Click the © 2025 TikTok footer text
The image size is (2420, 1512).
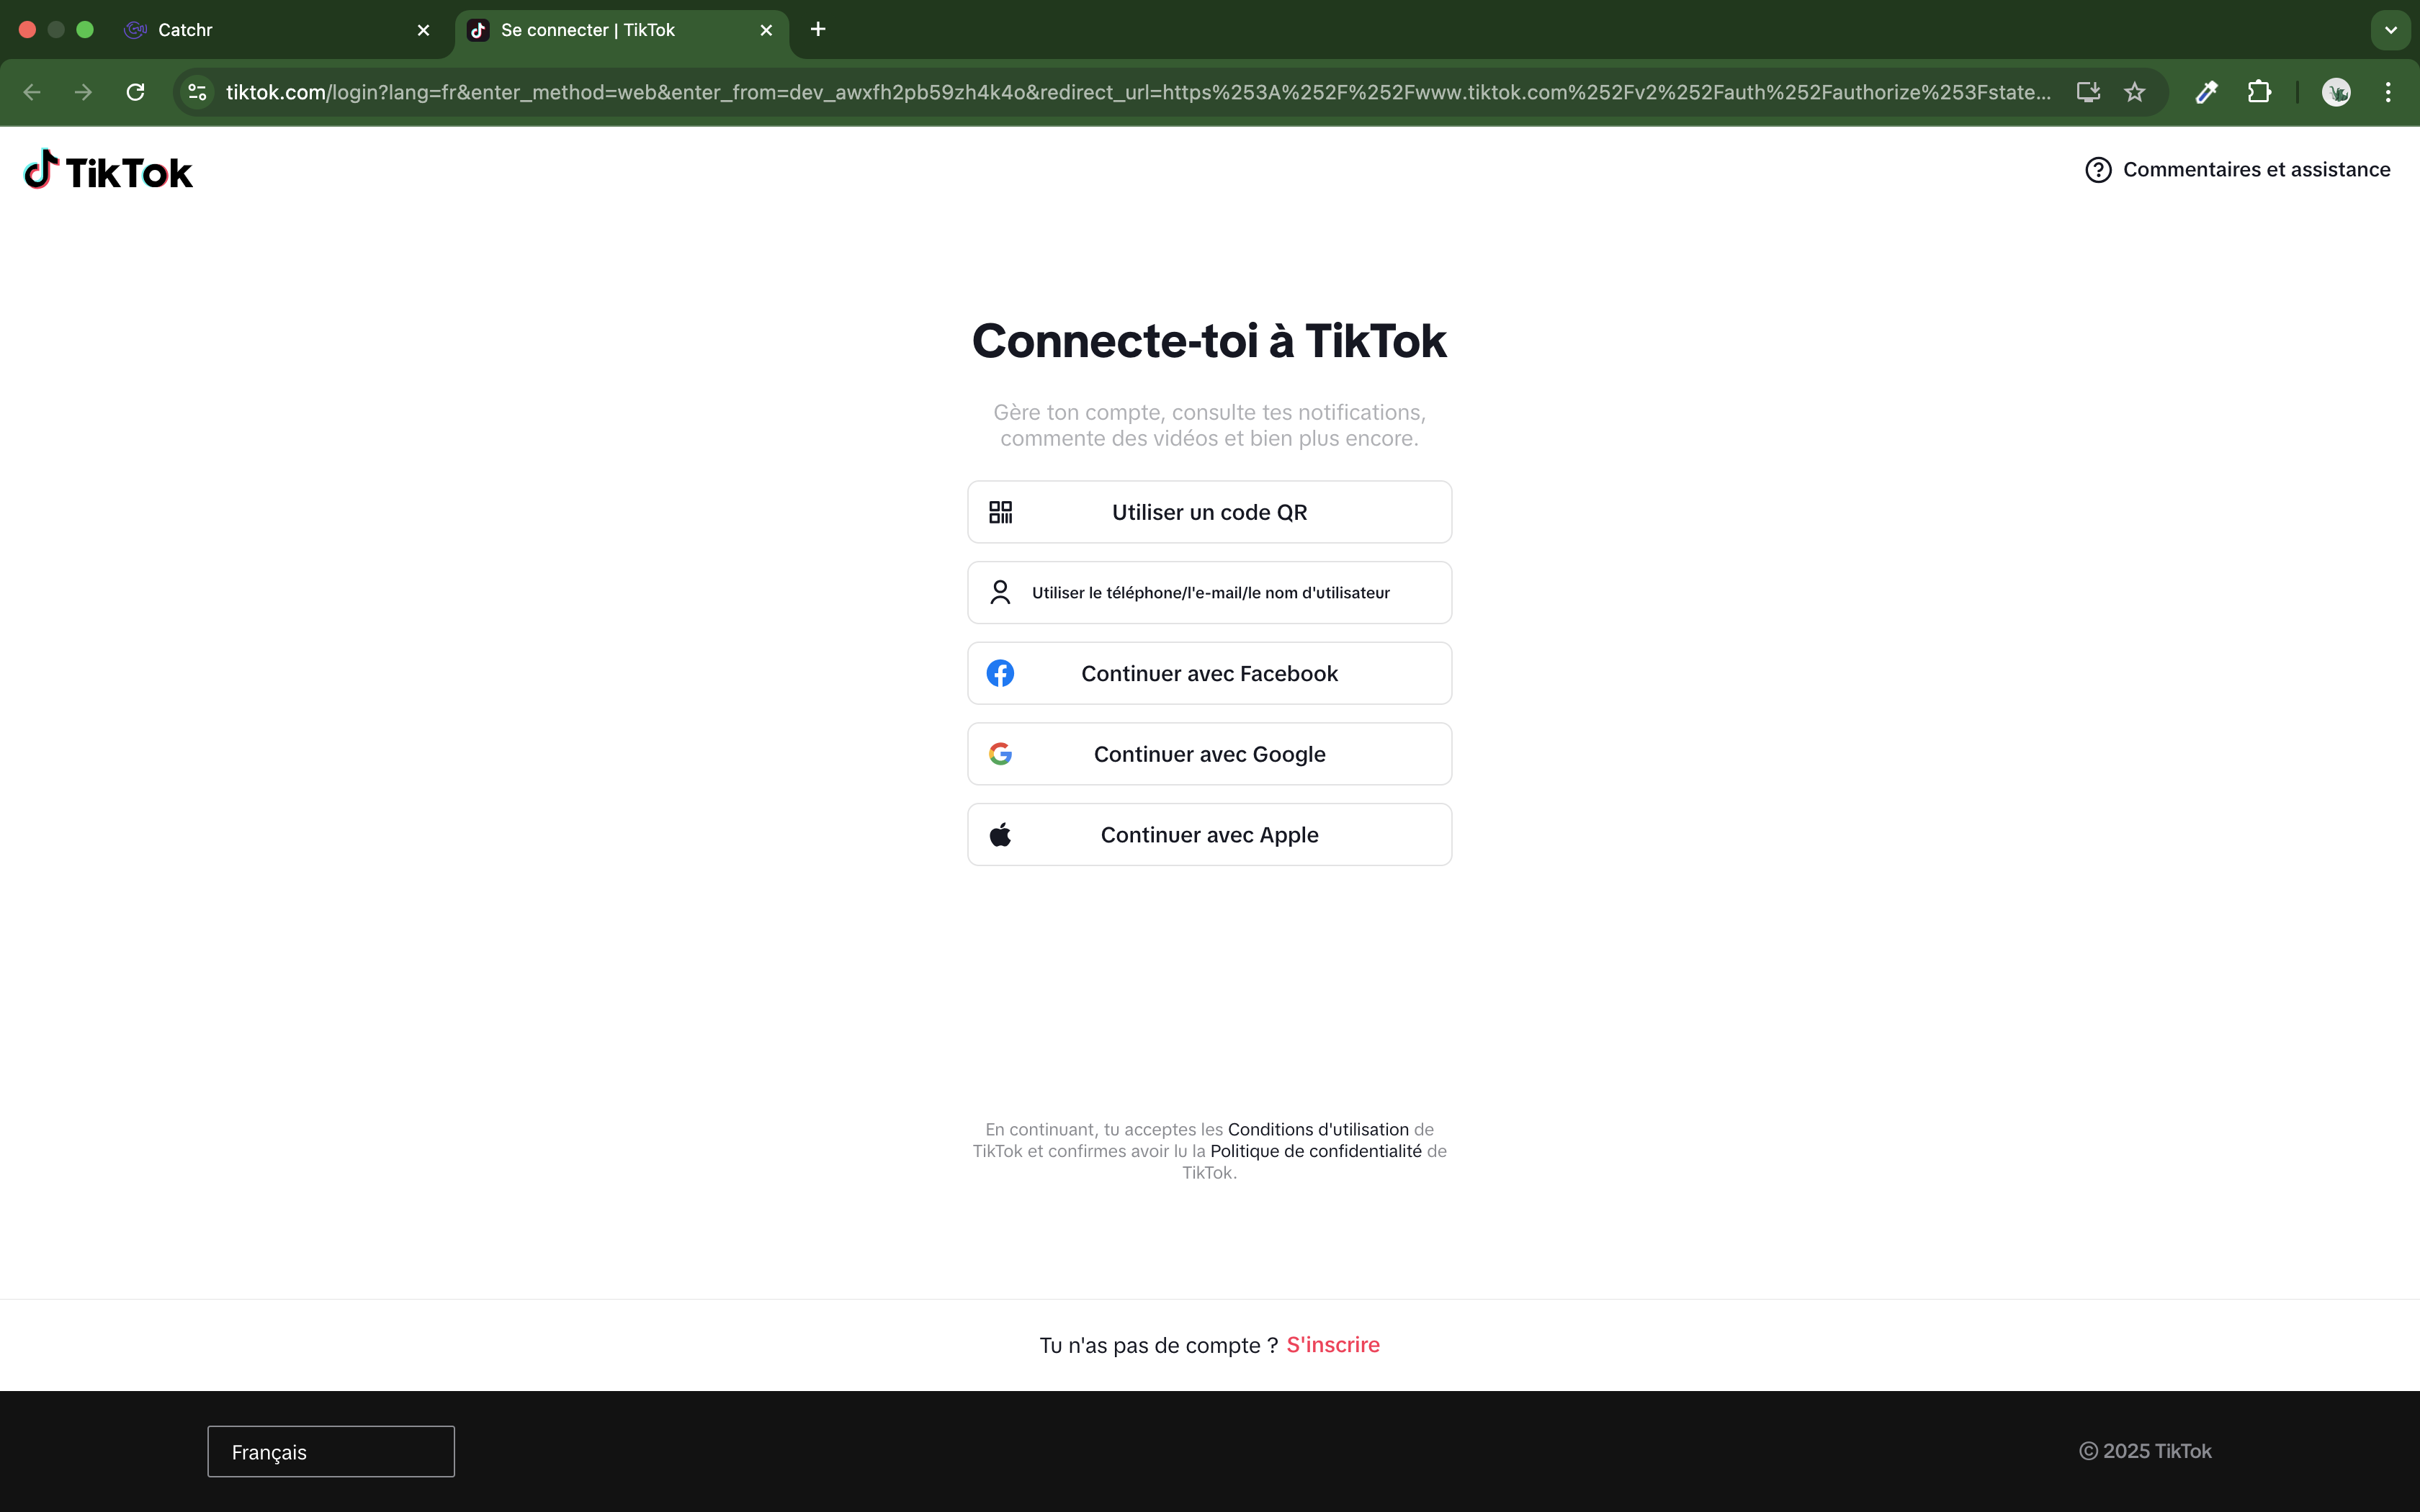[x=2145, y=1451]
